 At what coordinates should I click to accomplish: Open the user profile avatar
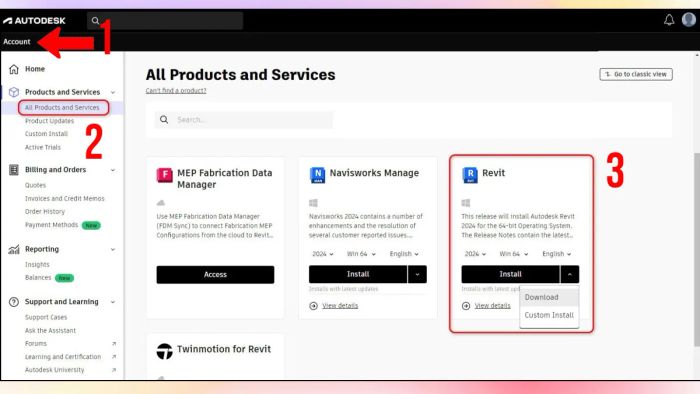(689, 19)
